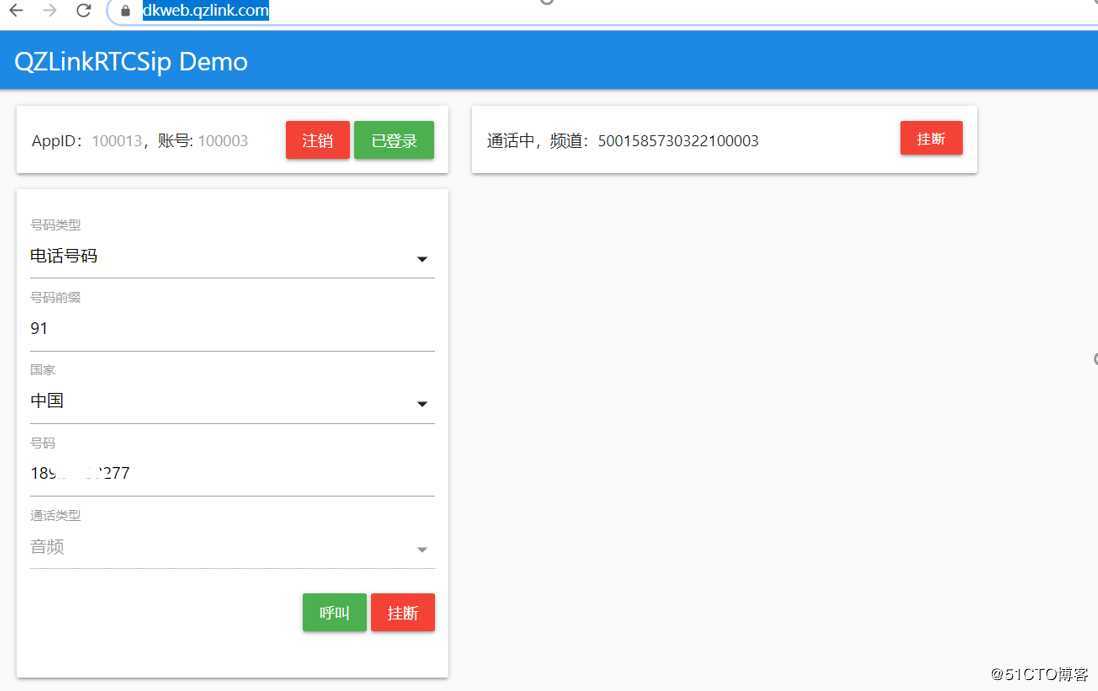Screen dimensions: 1098x691
Task: Click the green 呼叫 call button
Action: [334, 613]
